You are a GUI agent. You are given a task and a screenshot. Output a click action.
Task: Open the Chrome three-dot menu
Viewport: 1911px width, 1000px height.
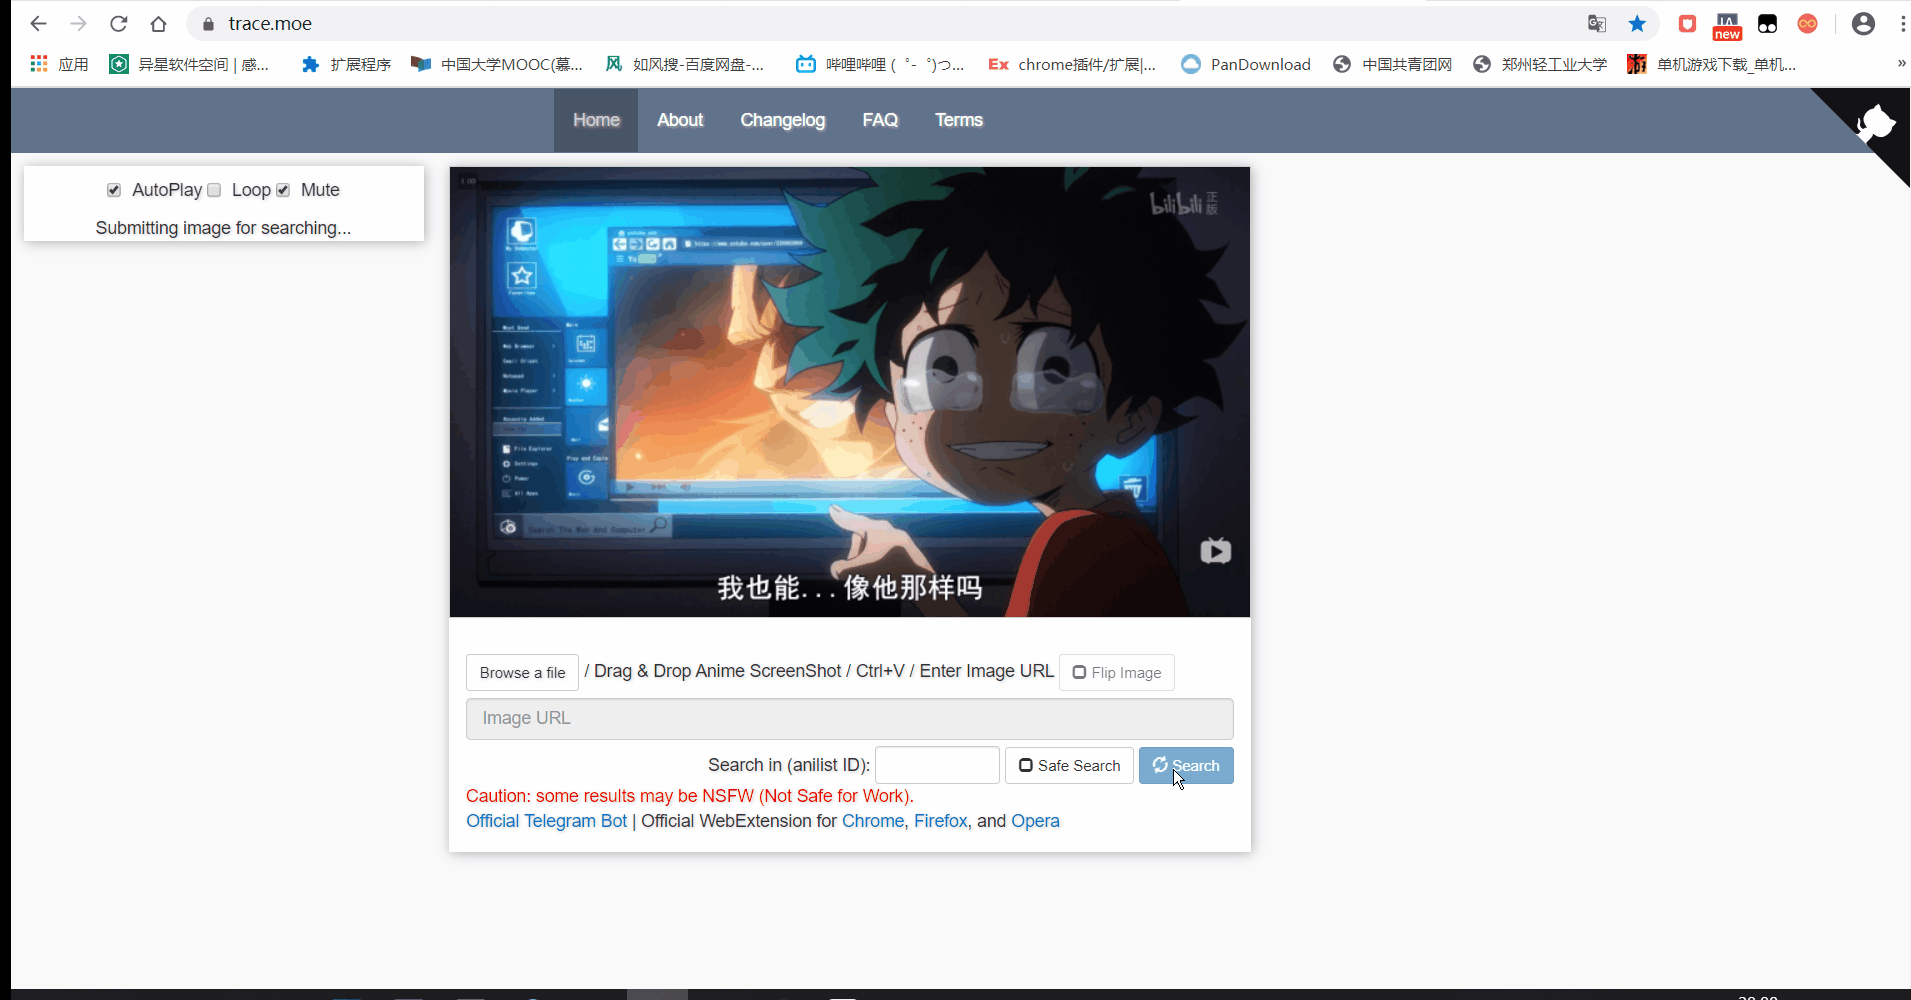[1902, 23]
